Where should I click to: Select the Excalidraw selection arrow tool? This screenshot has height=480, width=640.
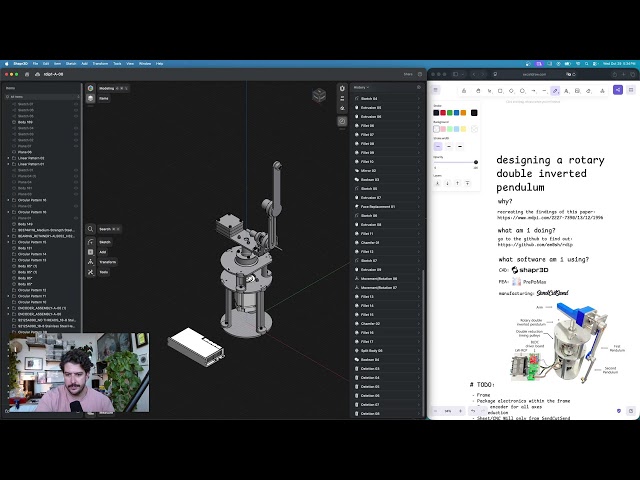click(x=489, y=91)
